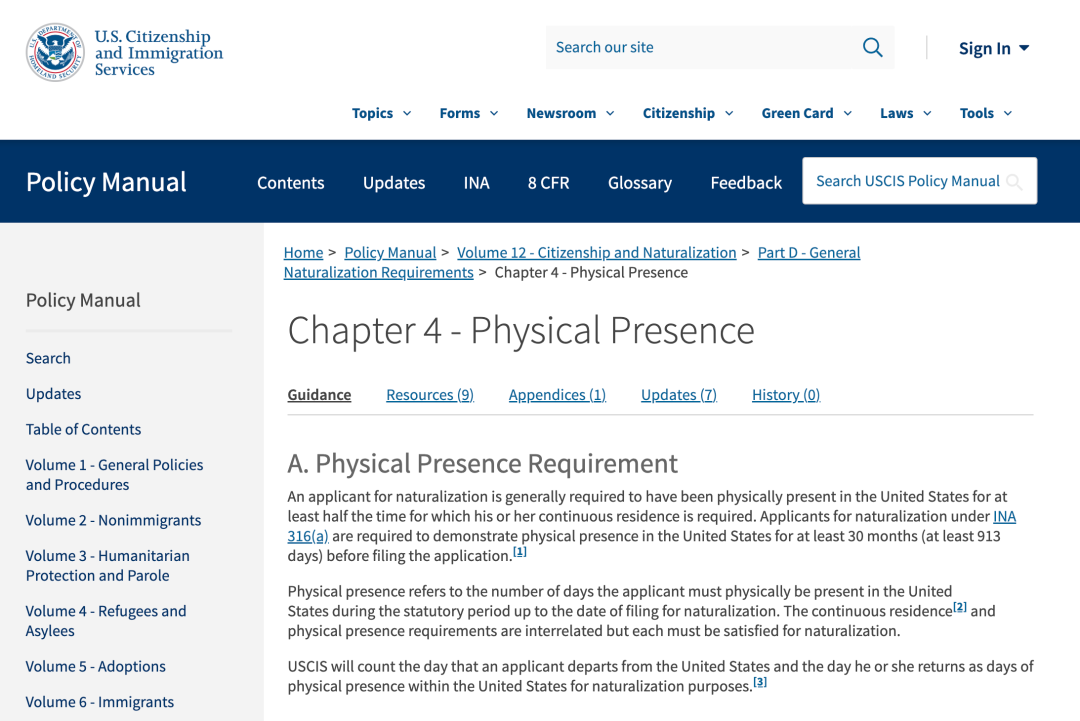Open Volume 5 - Adoptions
Viewport: 1080px width, 721px height.
pyautogui.click(x=96, y=667)
